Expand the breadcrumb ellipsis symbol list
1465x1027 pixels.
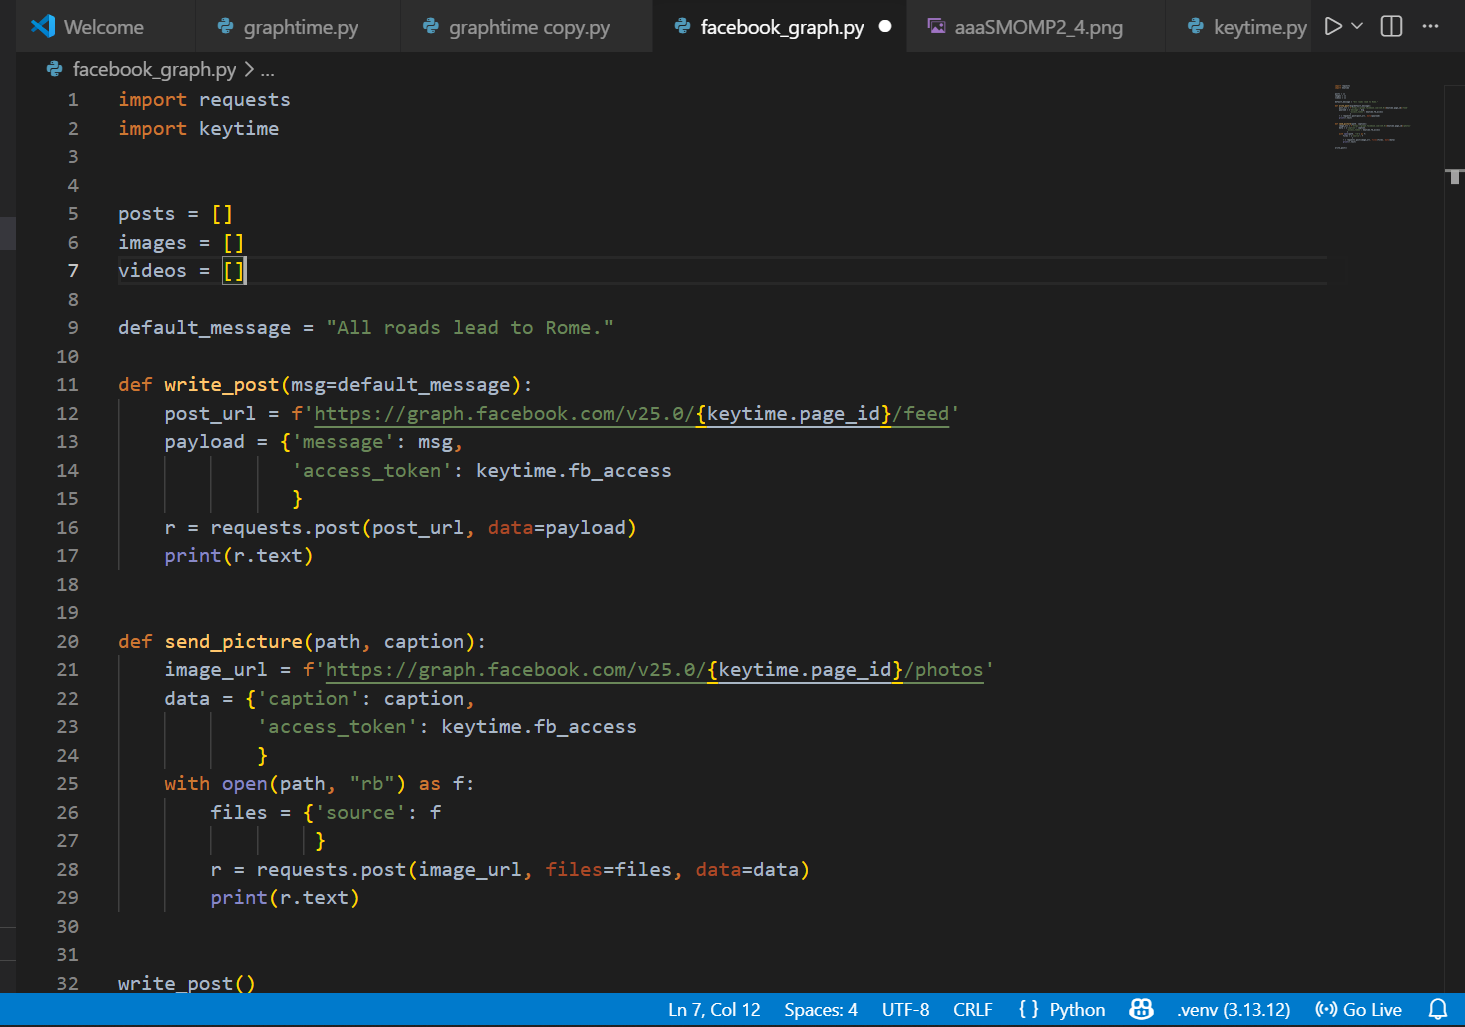(268, 70)
